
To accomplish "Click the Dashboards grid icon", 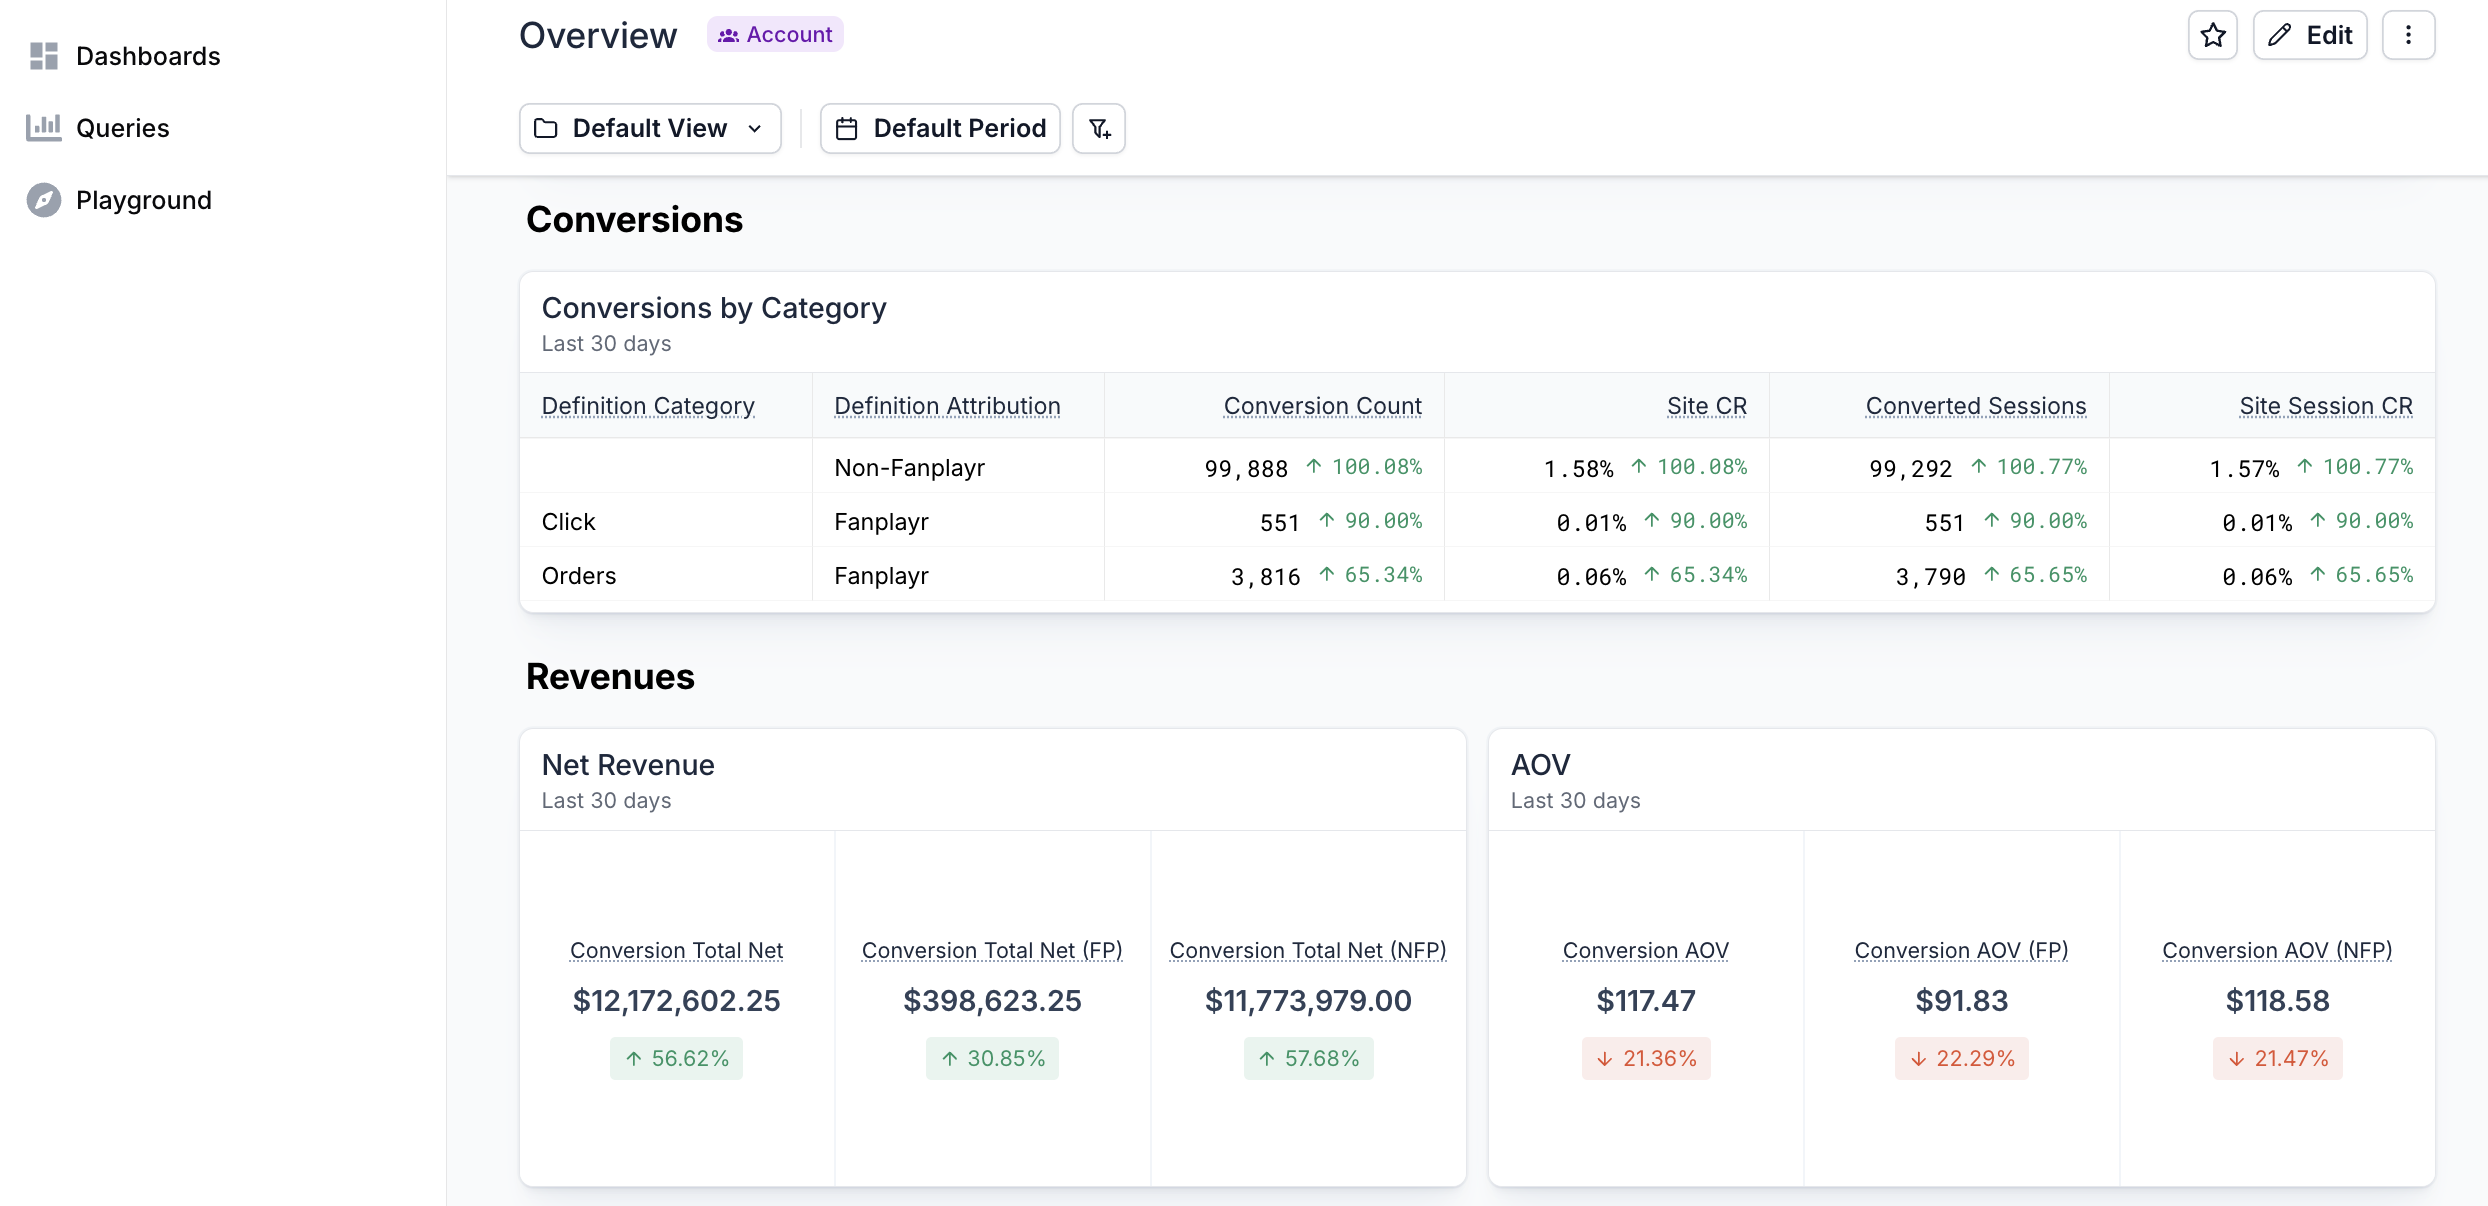I will (44, 56).
